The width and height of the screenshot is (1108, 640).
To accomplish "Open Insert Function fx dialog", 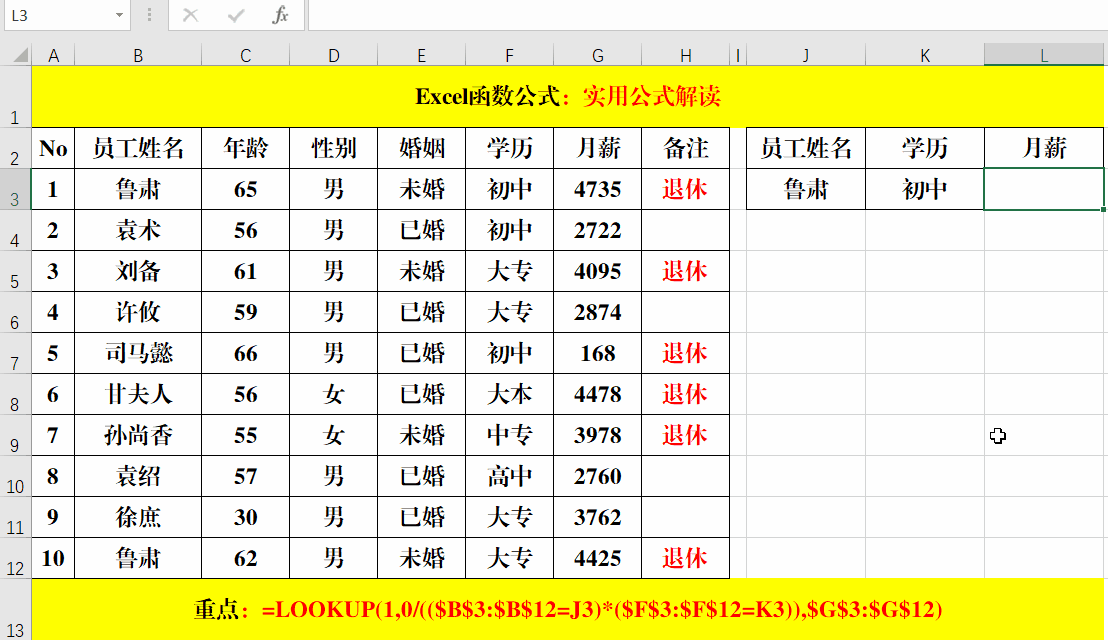I will pos(281,15).
